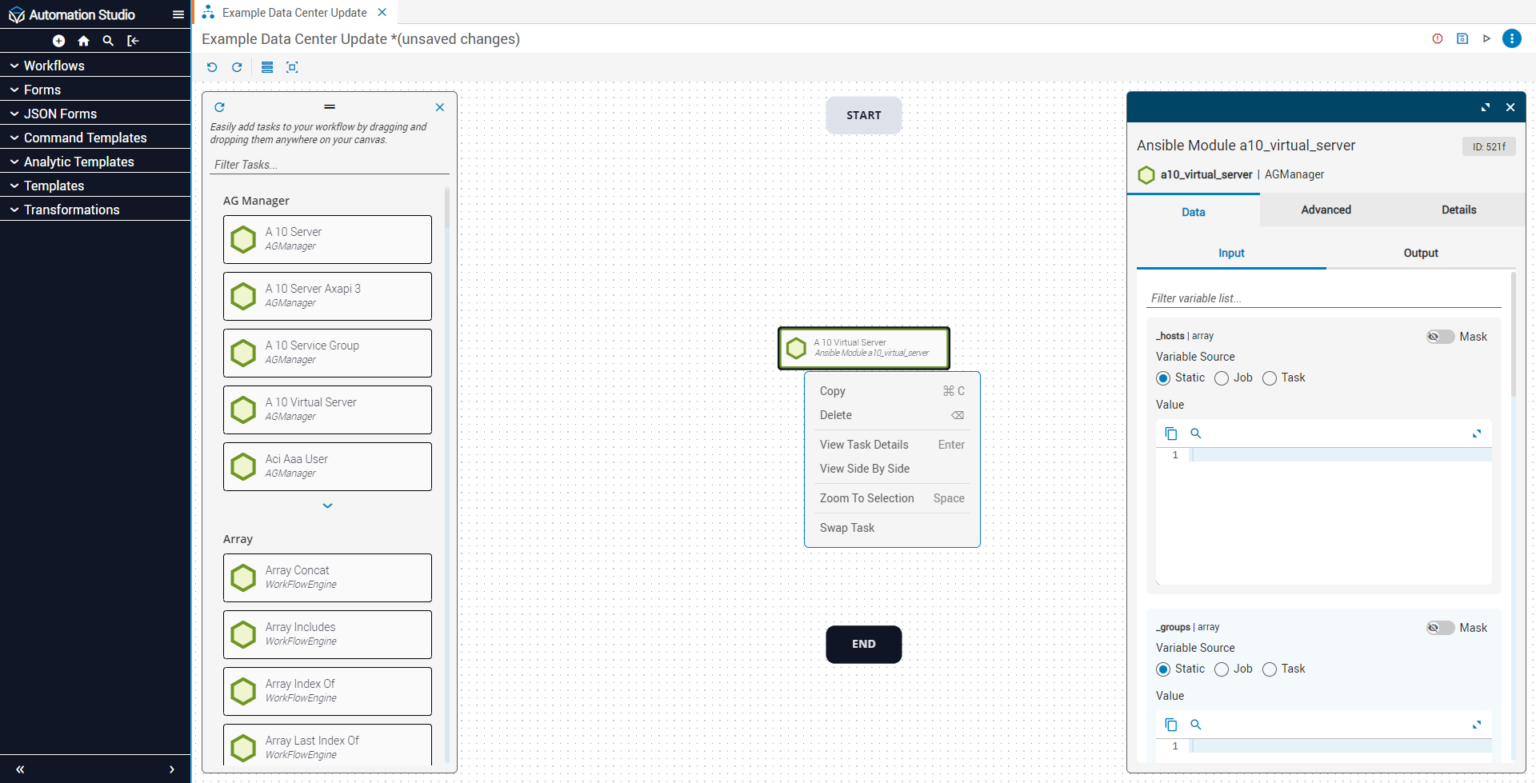Choose Task source for the _groups variable
Screen dimensions: 1536x783
1269,669
